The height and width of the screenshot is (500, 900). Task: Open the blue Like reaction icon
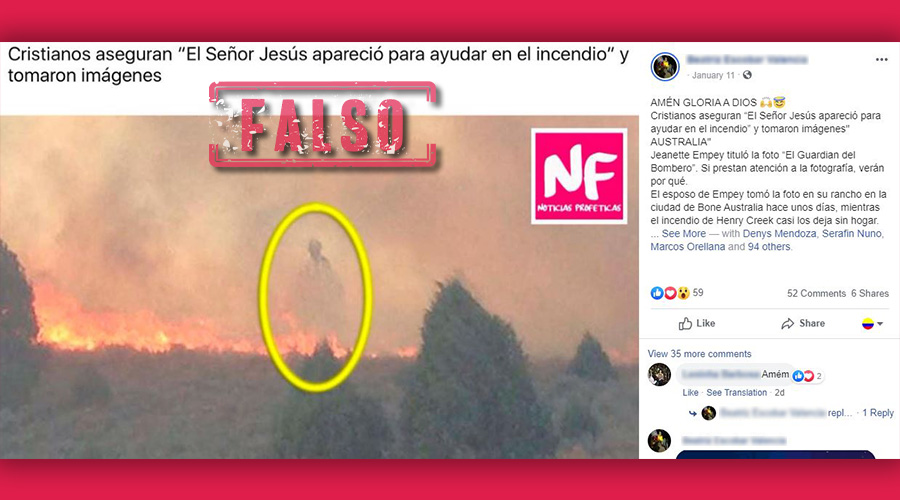pyautogui.click(x=657, y=293)
